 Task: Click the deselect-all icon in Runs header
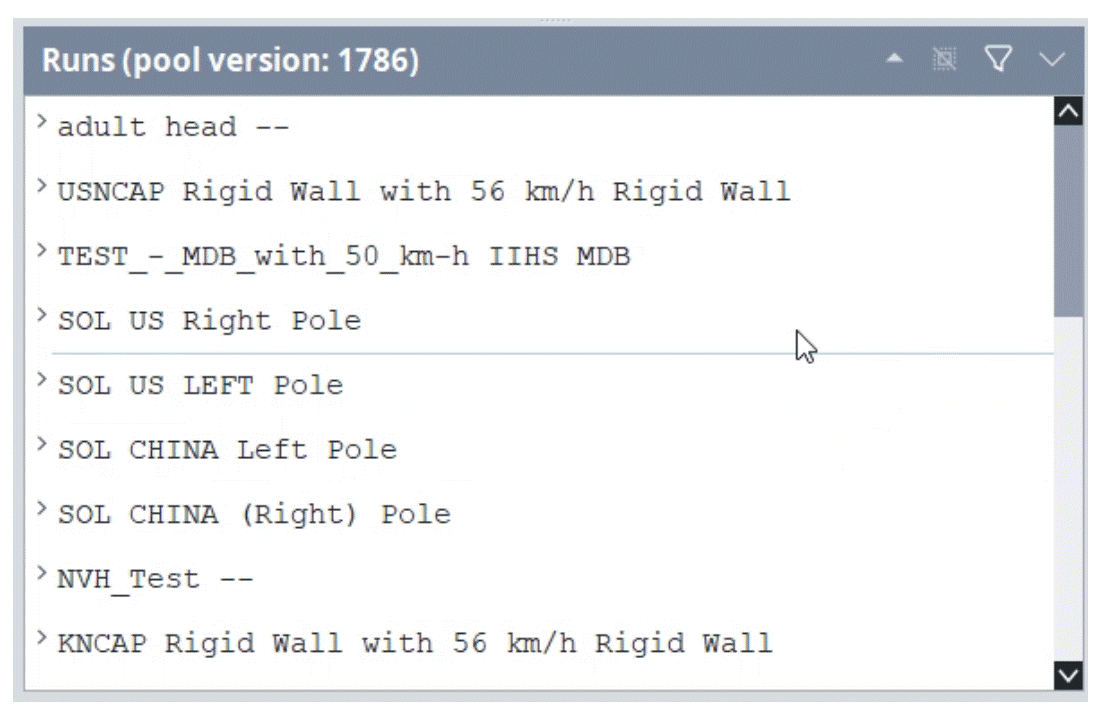point(944,59)
